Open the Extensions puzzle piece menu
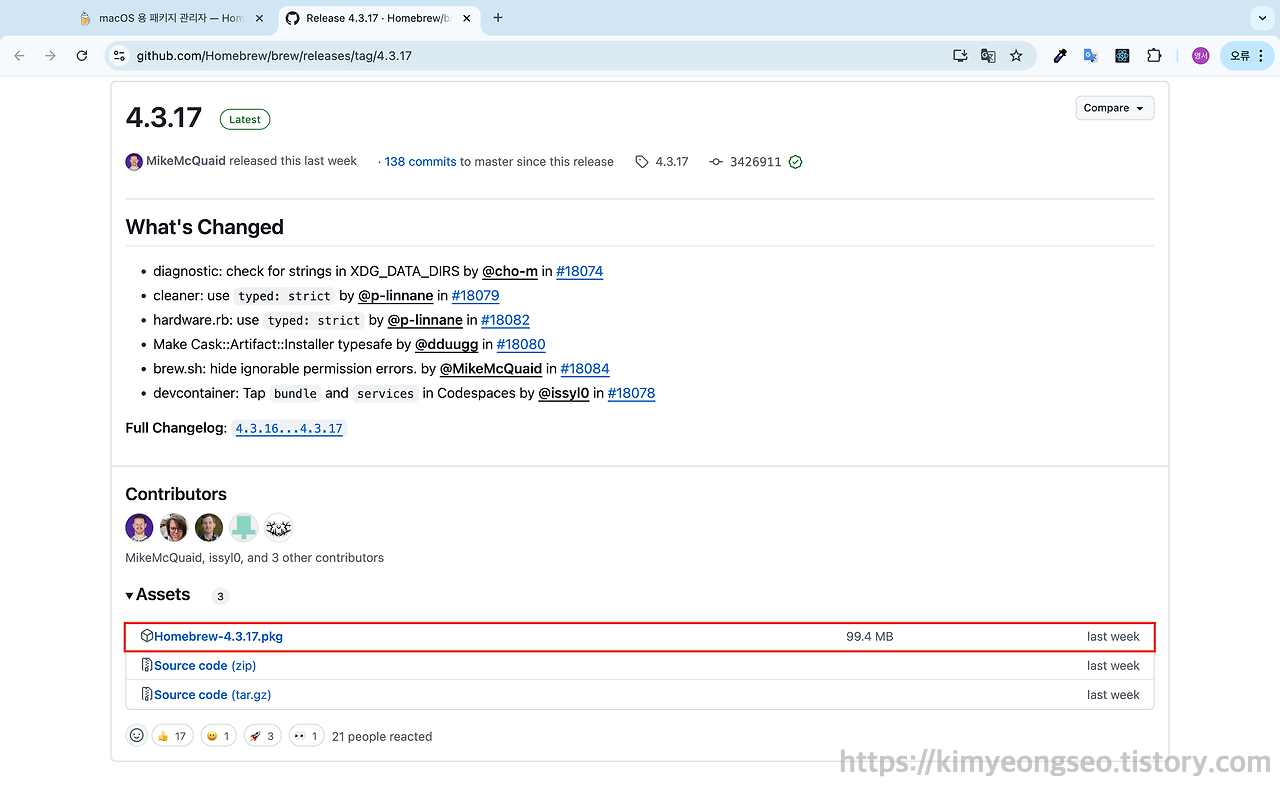 [1154, 56]
